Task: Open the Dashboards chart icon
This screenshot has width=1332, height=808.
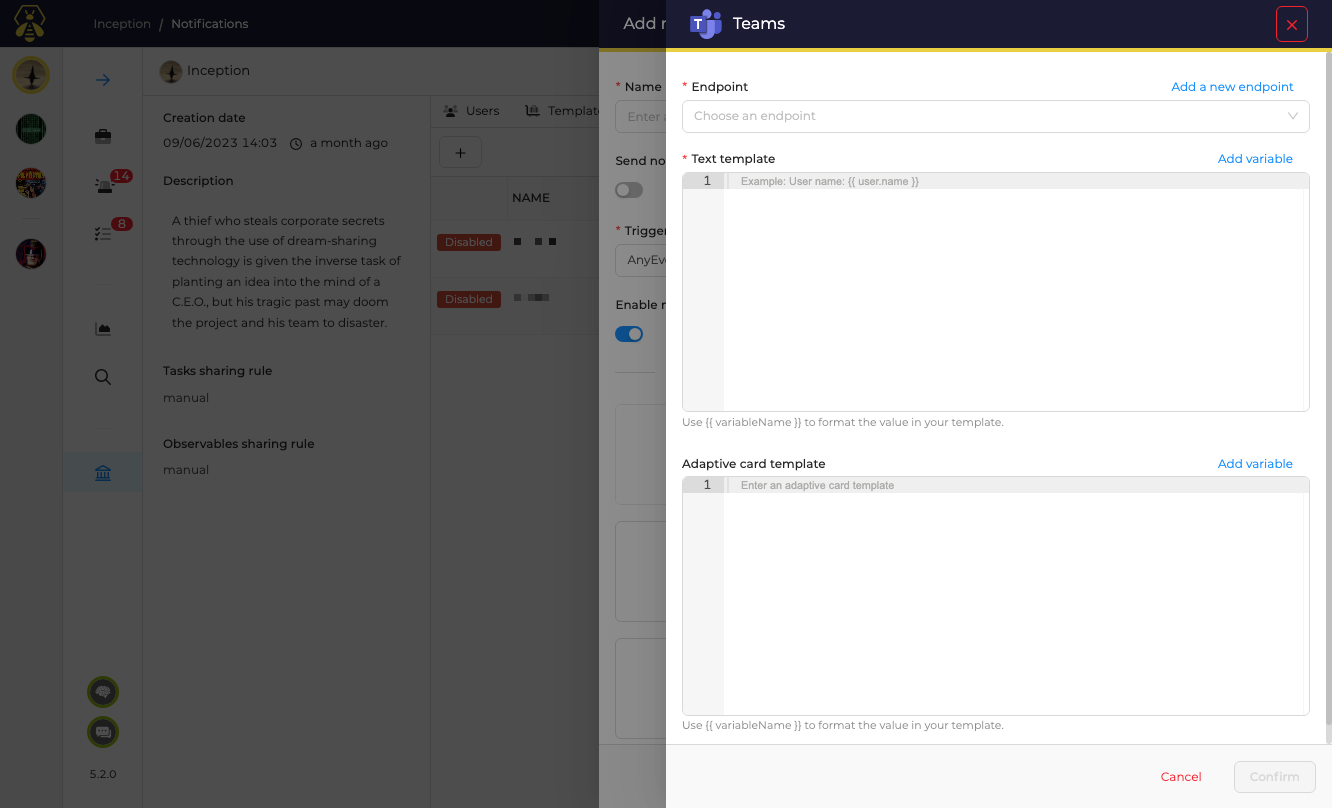Action: click(103, 328)
